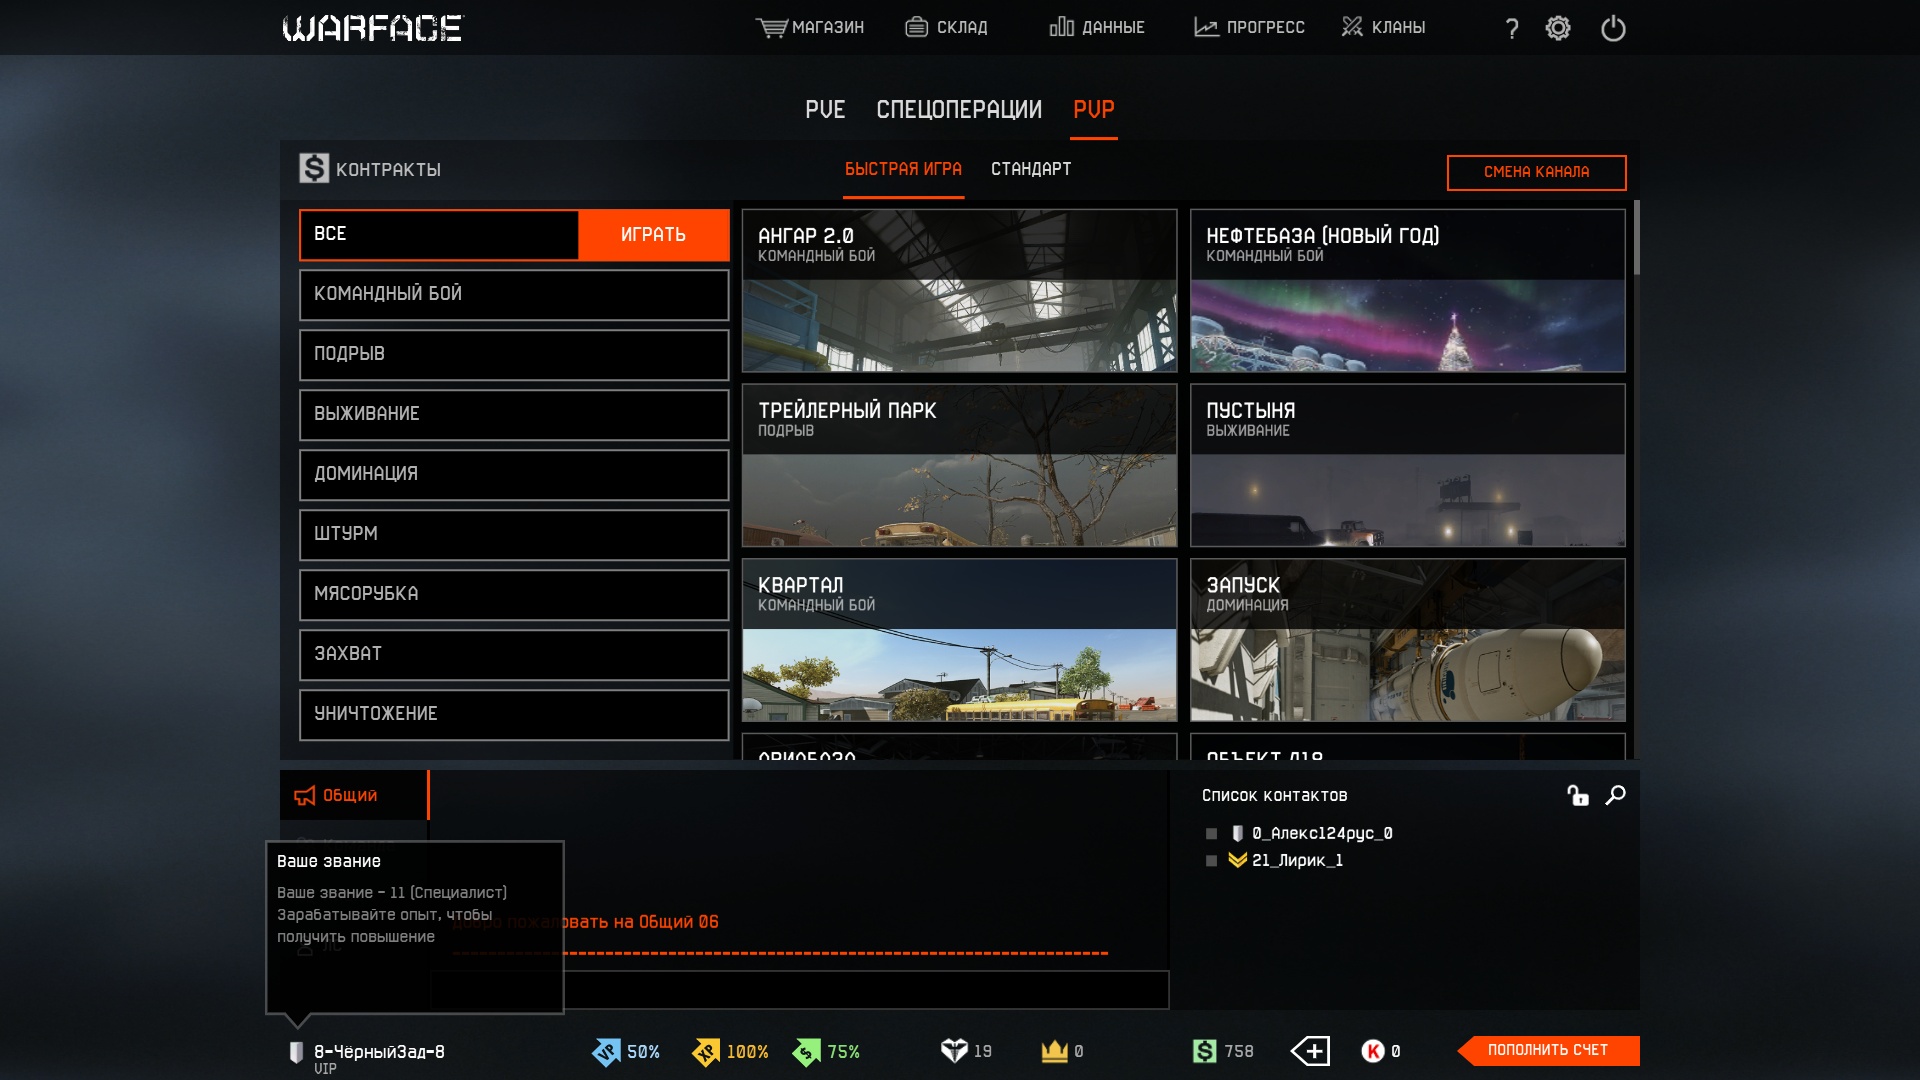
Task: Click the Смена канала button
Action: [x=1536, y=172]
